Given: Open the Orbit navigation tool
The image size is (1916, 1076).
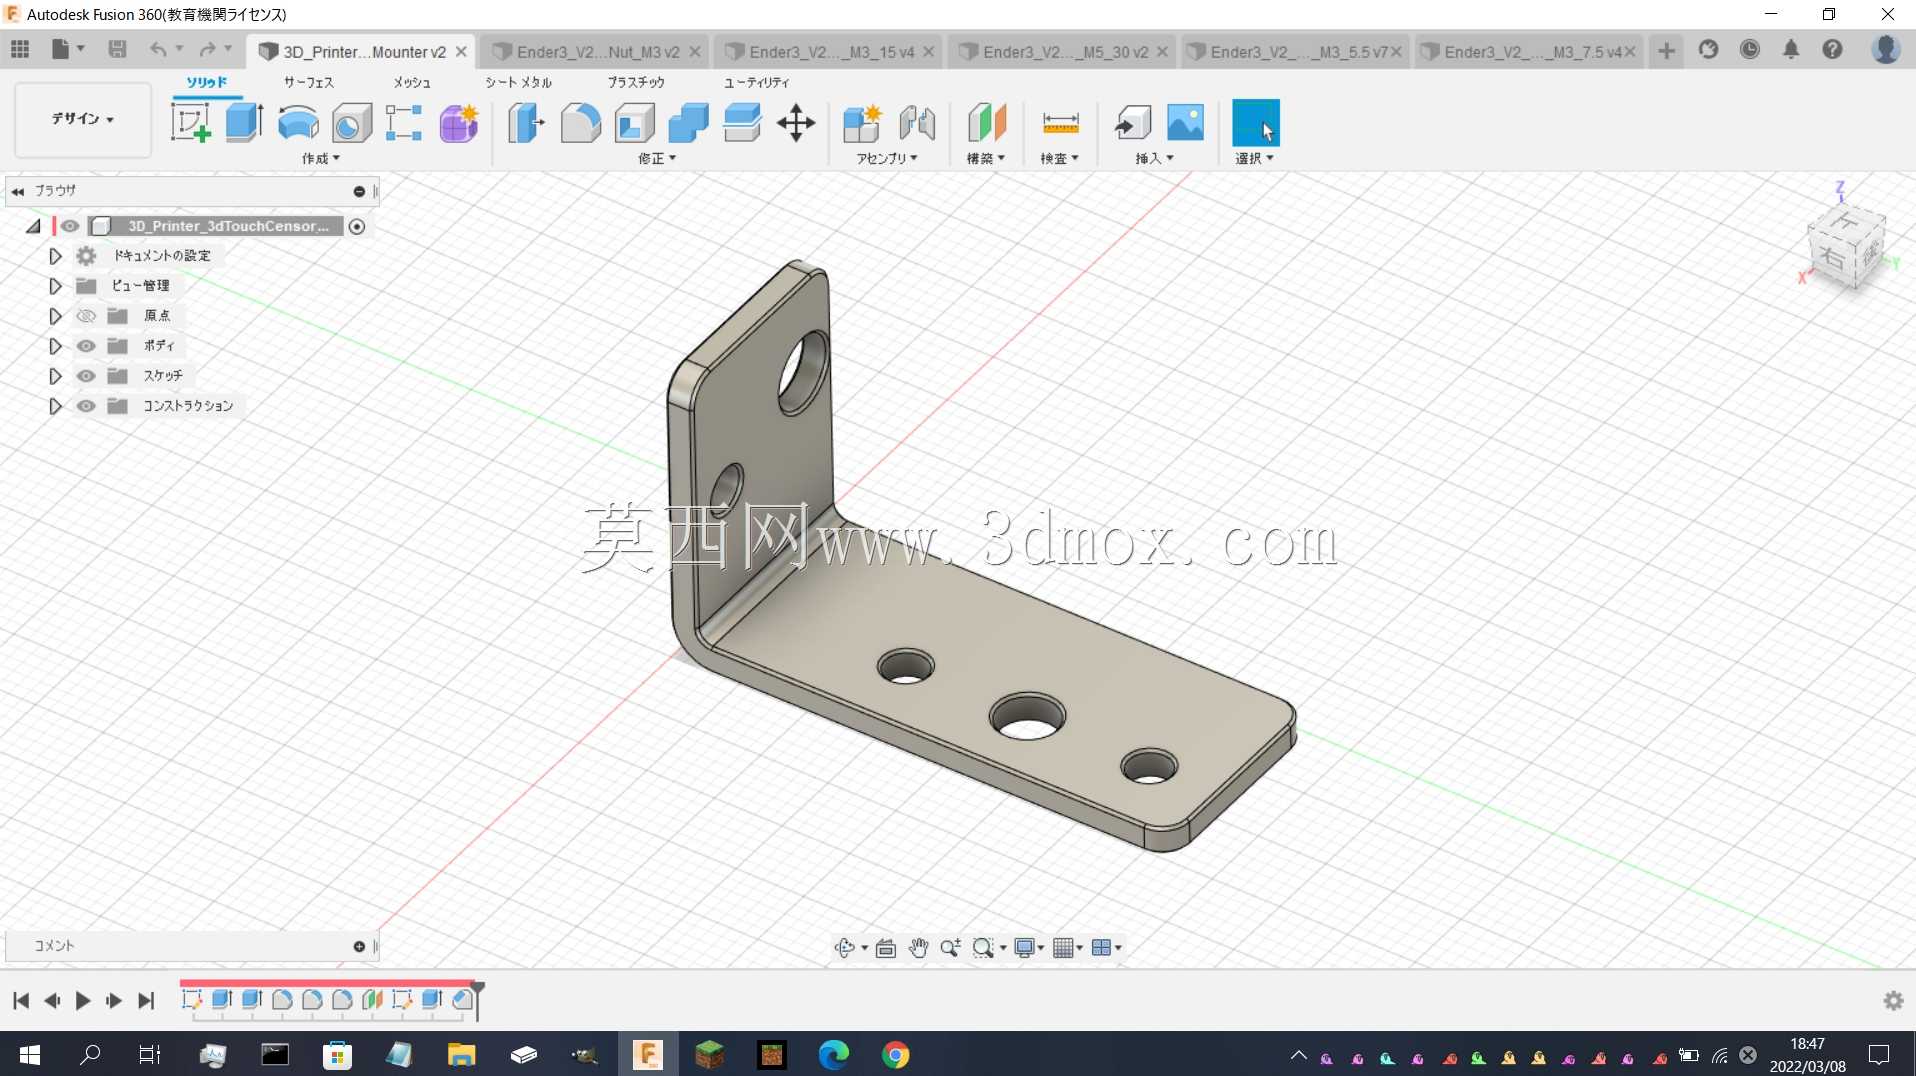Looking at the screenshot, I should click(x=844, y=947).
